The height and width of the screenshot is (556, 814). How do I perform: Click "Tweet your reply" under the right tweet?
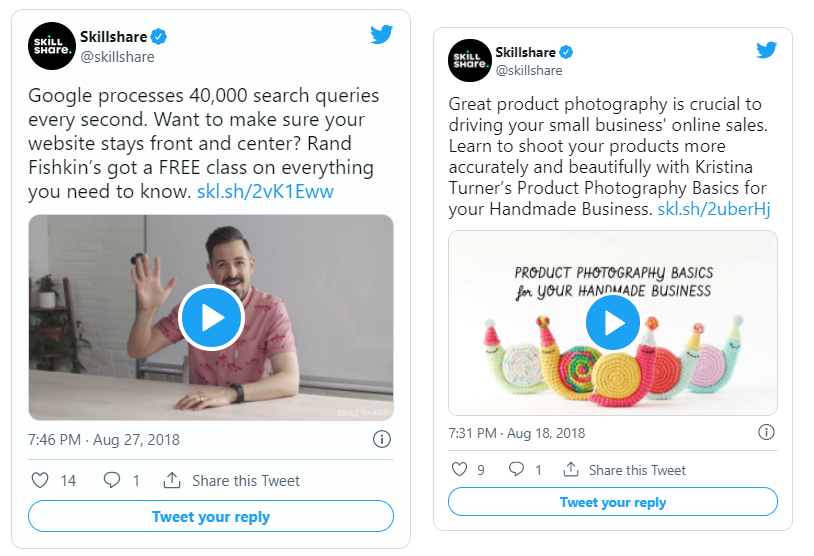(x=612, y=502)
